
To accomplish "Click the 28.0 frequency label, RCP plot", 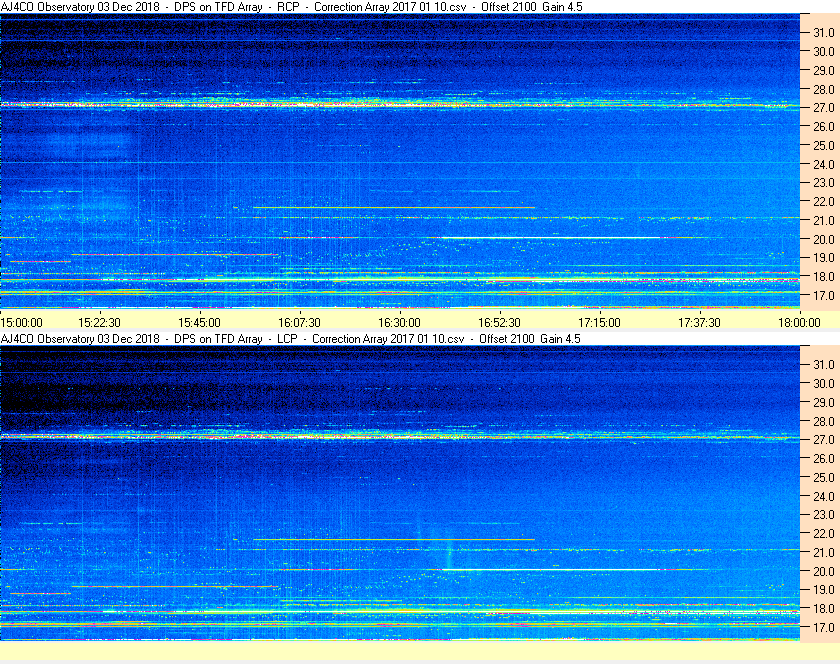I will click(x=824, y=89).
